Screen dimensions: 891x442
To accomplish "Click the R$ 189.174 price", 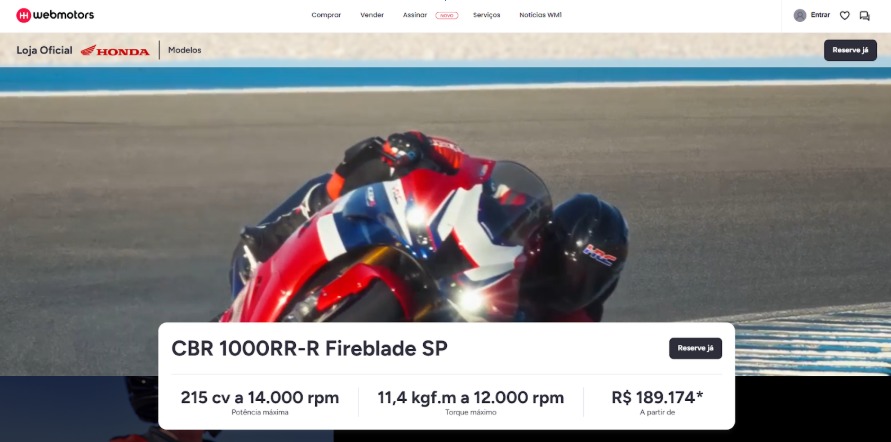I will pyautogui.click(x=657, y=397).
